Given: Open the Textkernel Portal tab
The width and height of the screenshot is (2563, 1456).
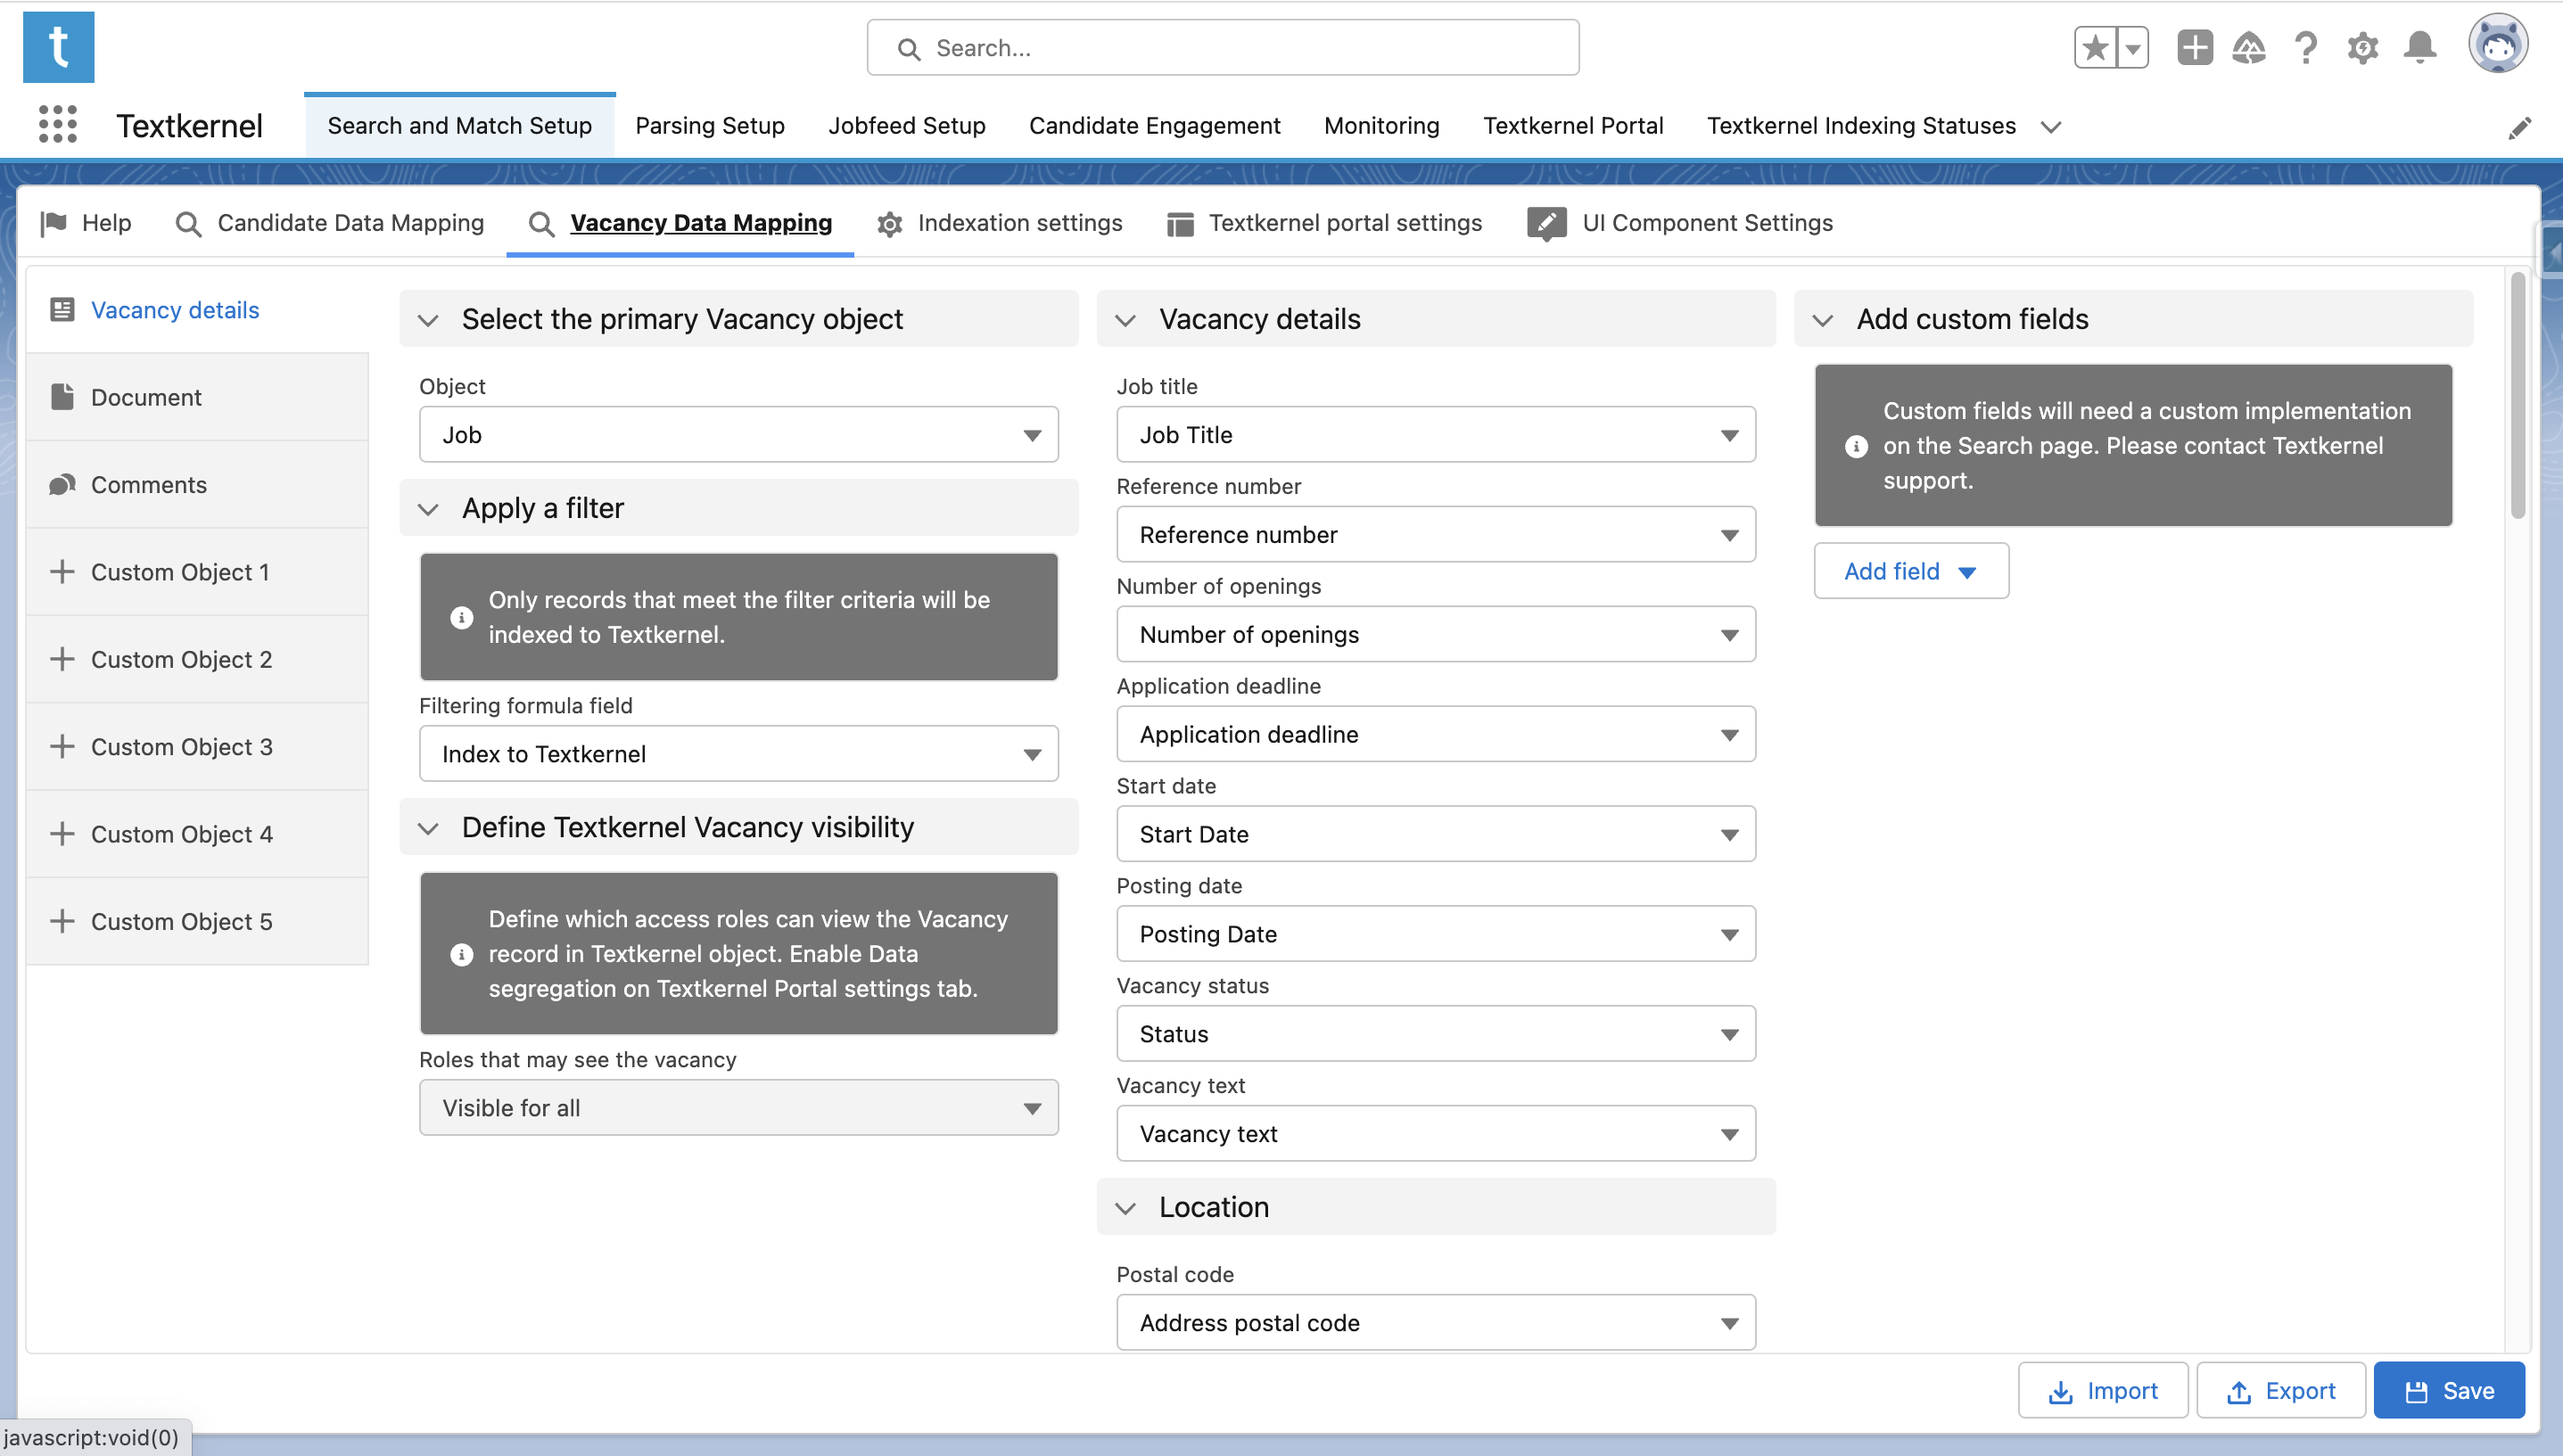Looking at the screenshot, I should 1573,126.
